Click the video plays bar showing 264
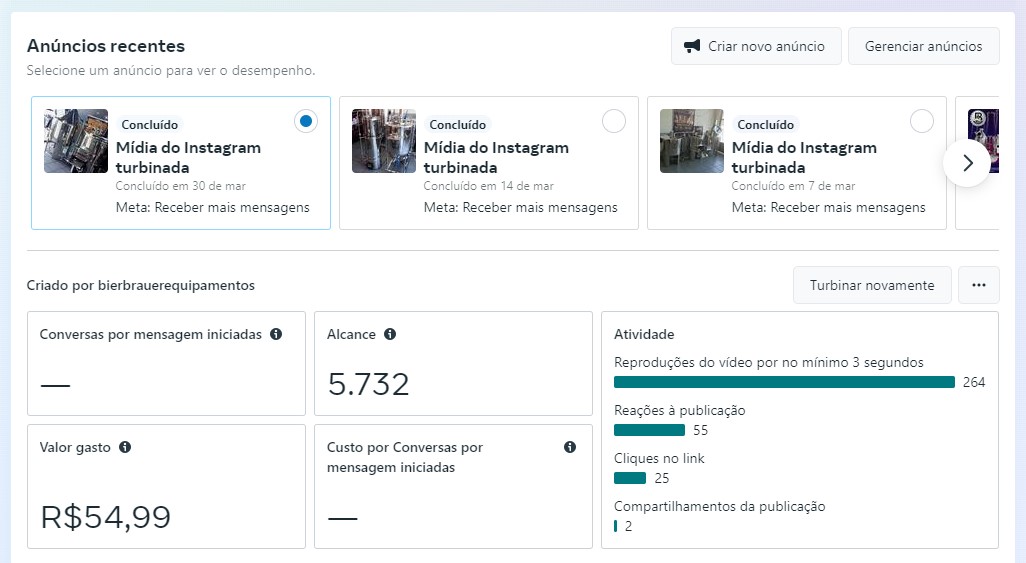 point(784,382)
